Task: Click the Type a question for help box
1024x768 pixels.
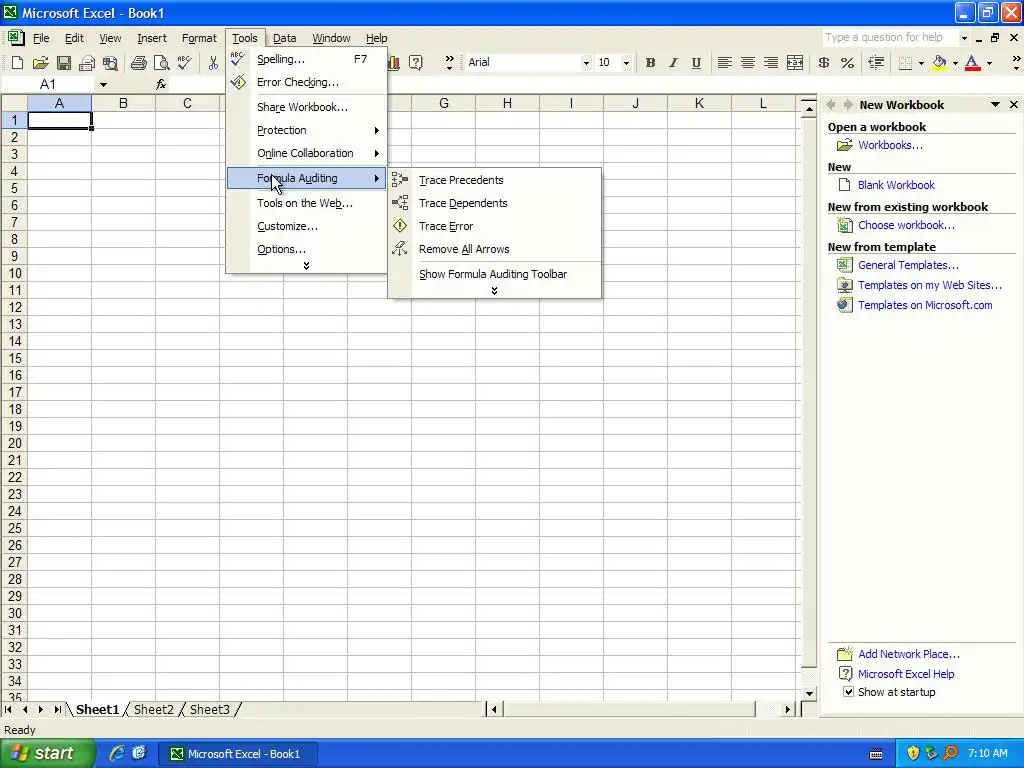Action: pos(889,38)
